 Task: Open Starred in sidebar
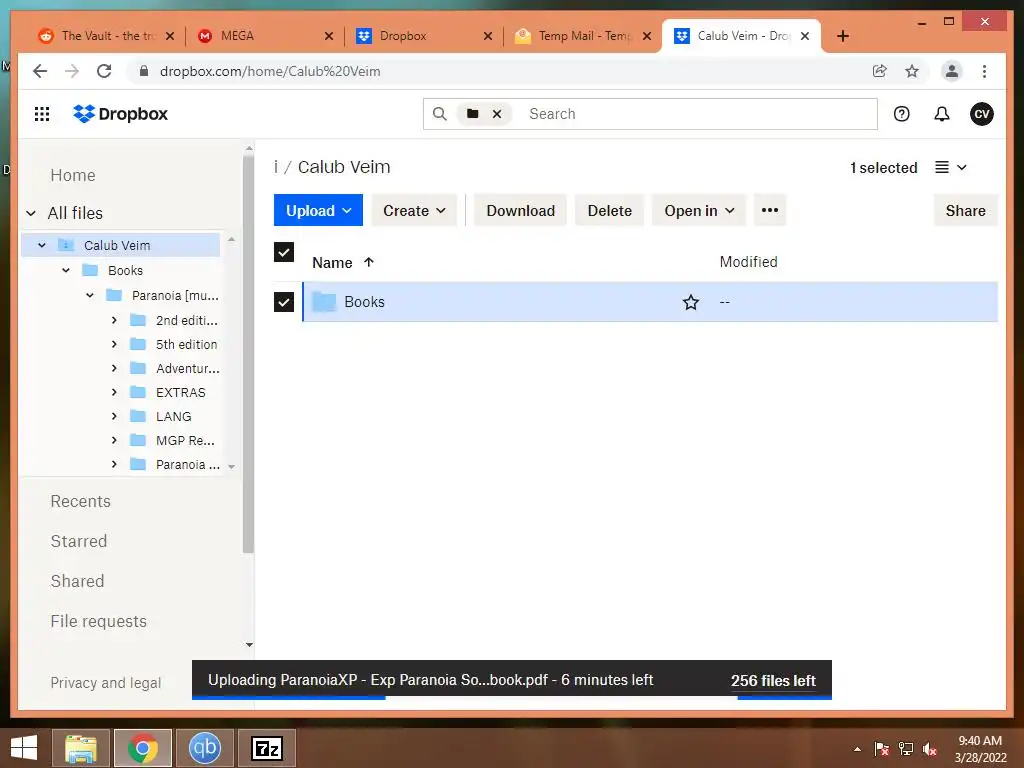[x=78, y=541]
